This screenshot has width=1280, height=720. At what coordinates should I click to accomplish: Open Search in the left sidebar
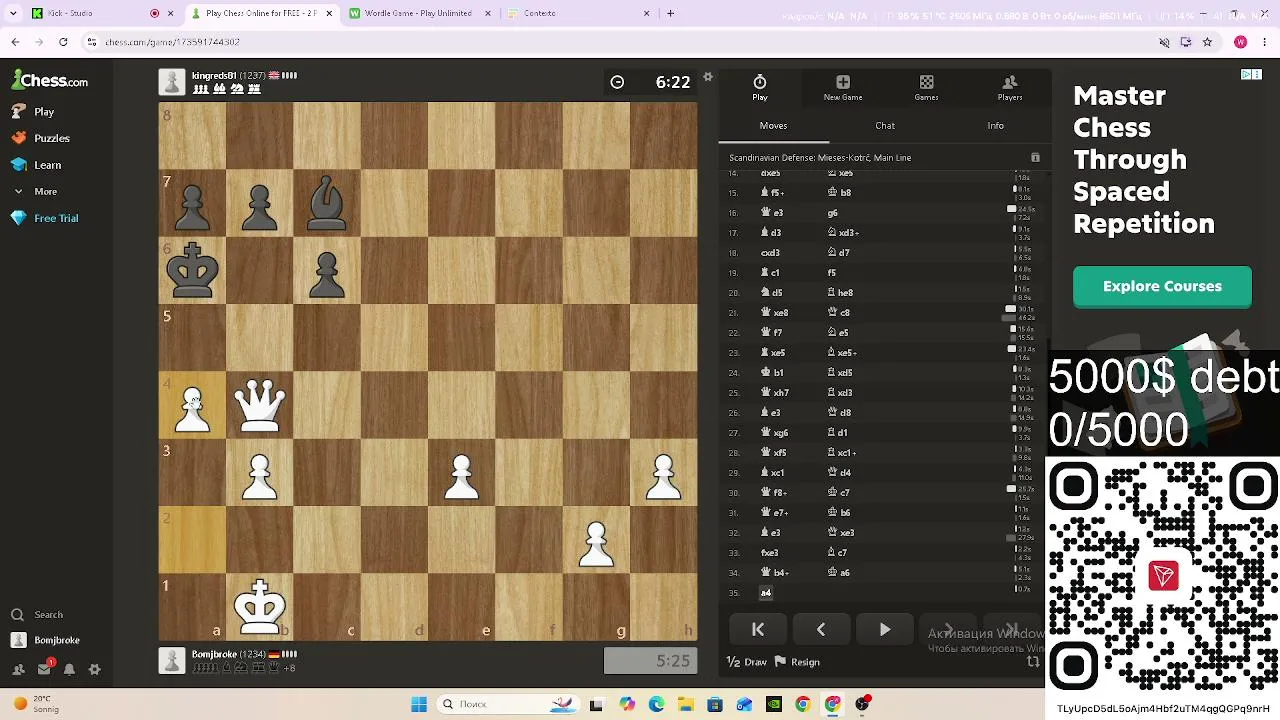(x=38, y=615)
